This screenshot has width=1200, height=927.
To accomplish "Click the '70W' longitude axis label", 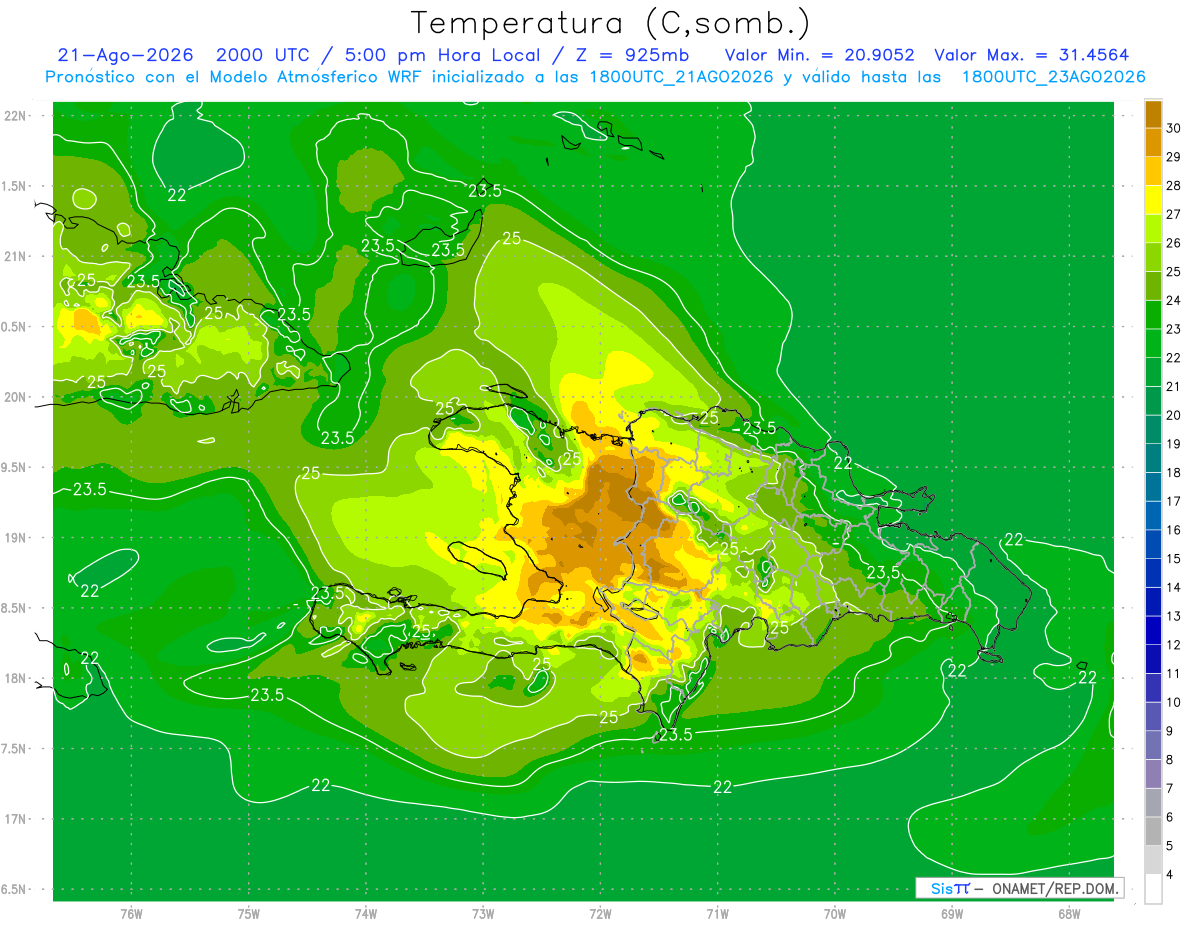I will 835,914.
